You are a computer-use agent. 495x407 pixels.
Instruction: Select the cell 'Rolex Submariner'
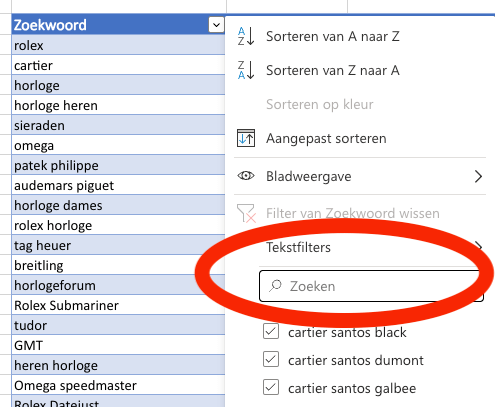click(118, 305)
